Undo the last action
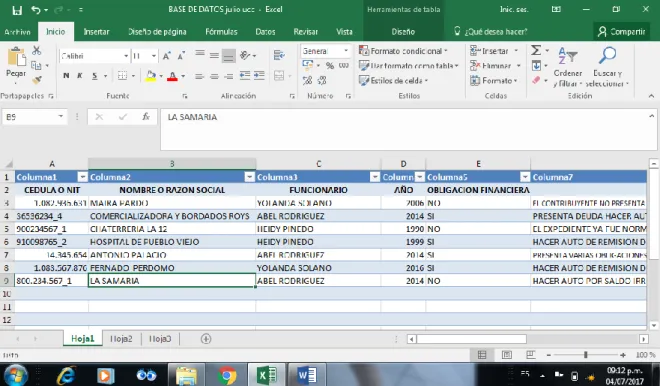The width and height of the screenshot is (660, 386). pyautogui.click(x=36, y=10)
